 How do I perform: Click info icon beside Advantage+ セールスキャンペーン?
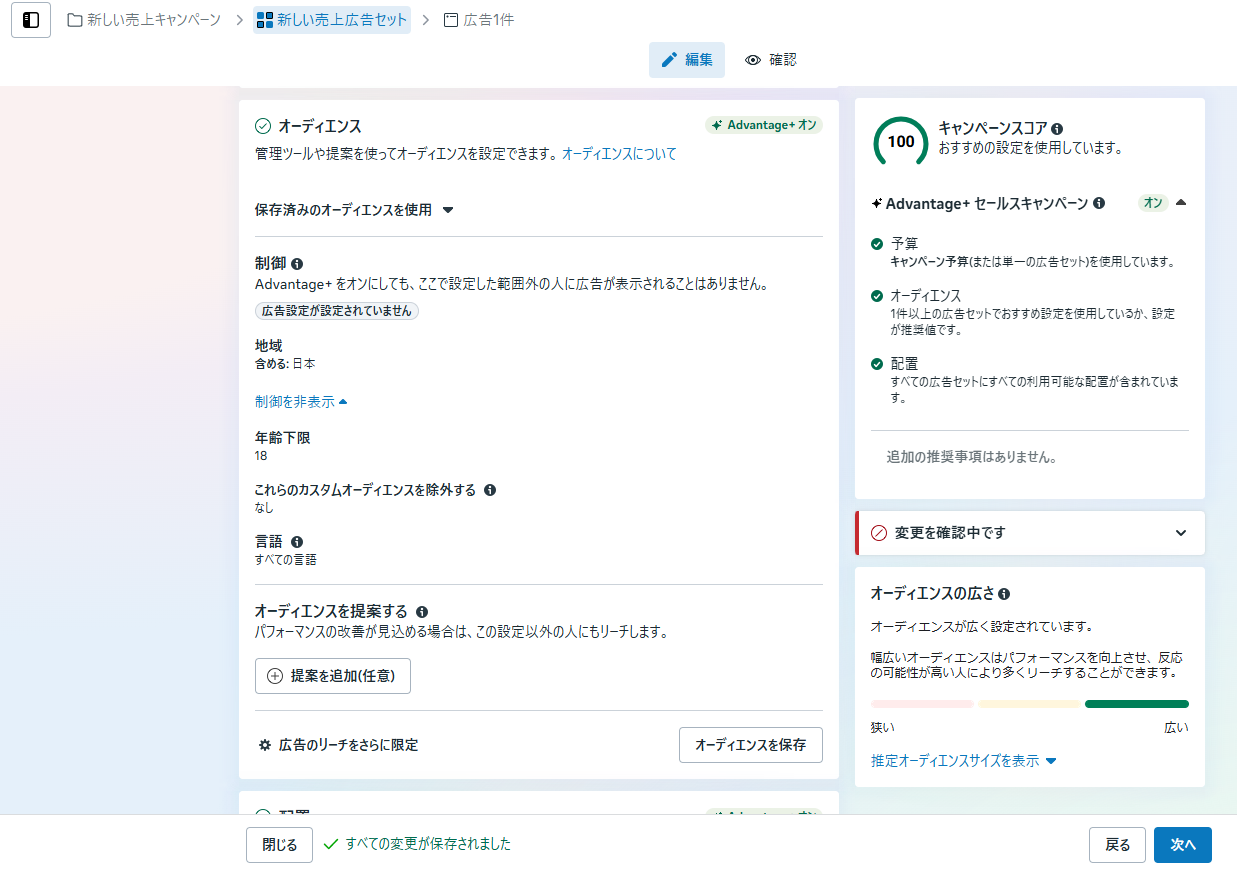[1099, 203]
